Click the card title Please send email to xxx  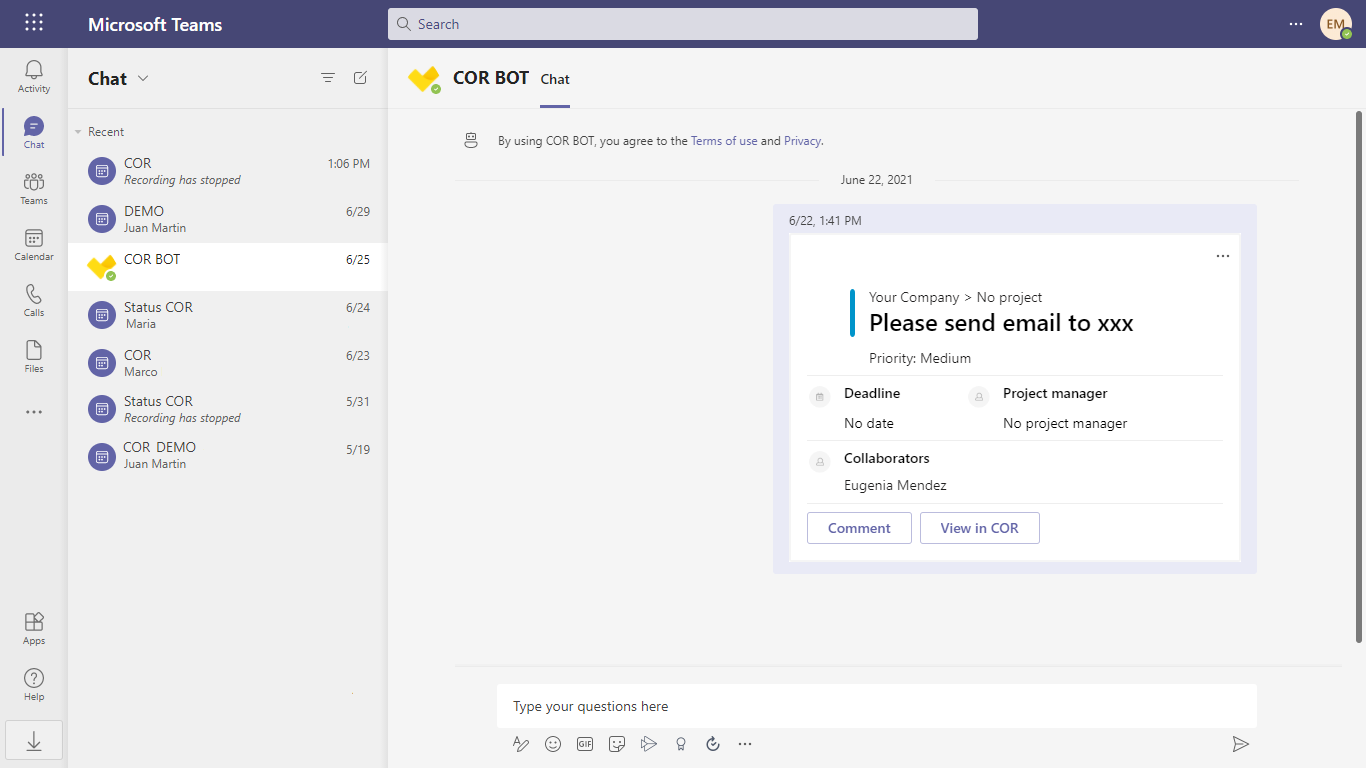pyautogui.click(x=1001, y=323)
